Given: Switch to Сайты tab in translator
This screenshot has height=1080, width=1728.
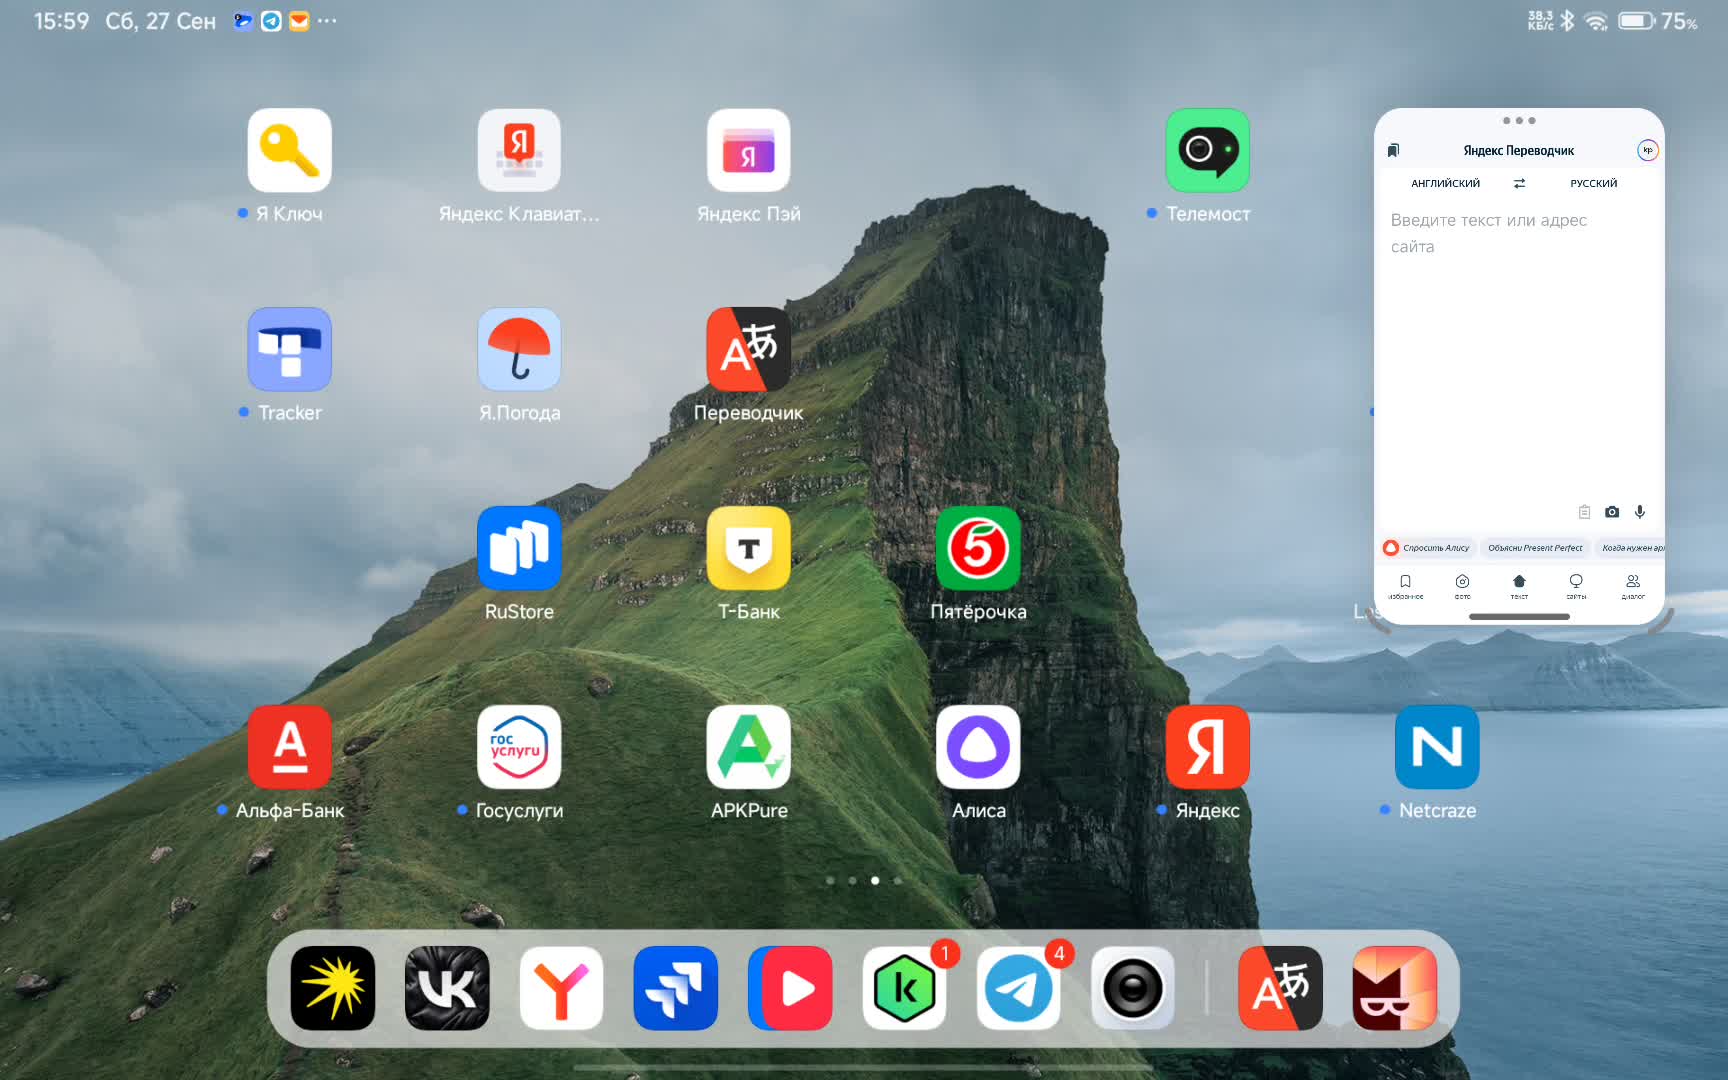Looking at the screenshot, I should pos(1576,586).
